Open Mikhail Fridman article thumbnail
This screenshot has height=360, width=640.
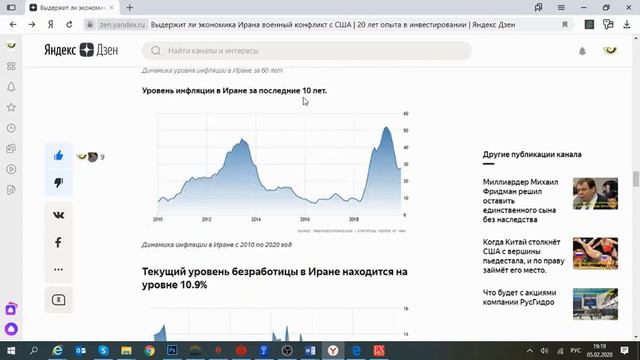(595, 193)
